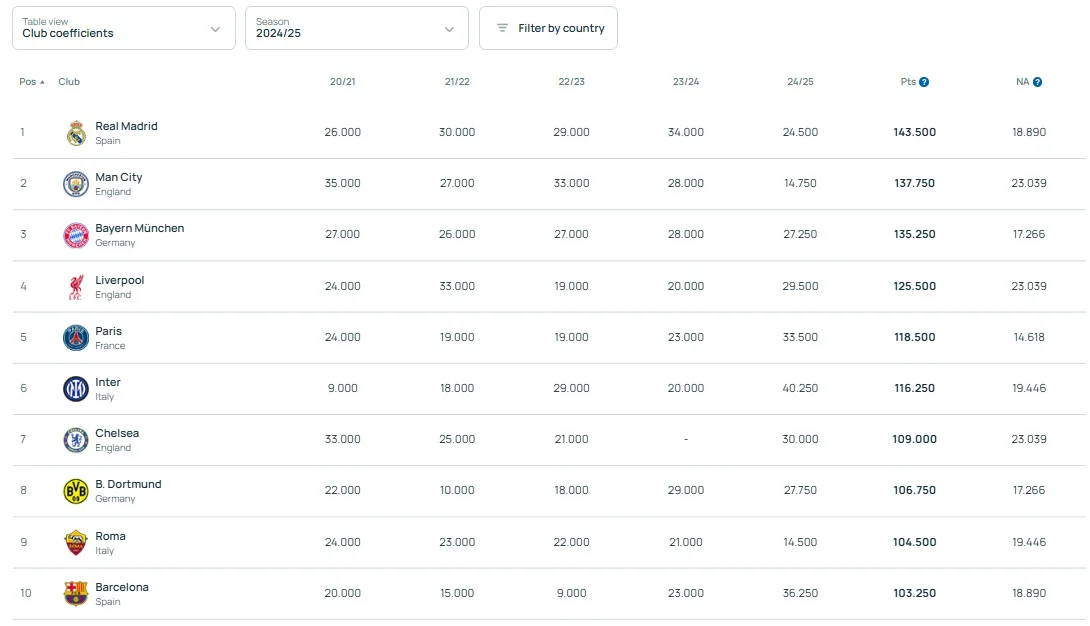Click the Liverpool club crest
The width and height of the screenshot is (1090, 626).
76,287
